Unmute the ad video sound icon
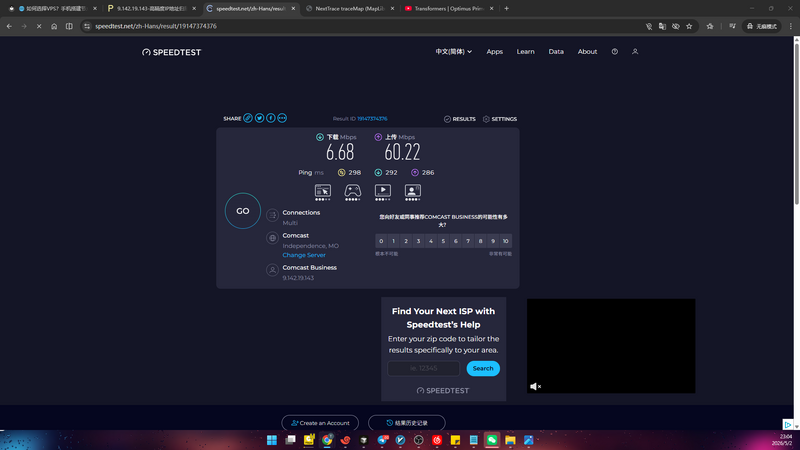This screenshot has height=450, width=800. (535, 387)
